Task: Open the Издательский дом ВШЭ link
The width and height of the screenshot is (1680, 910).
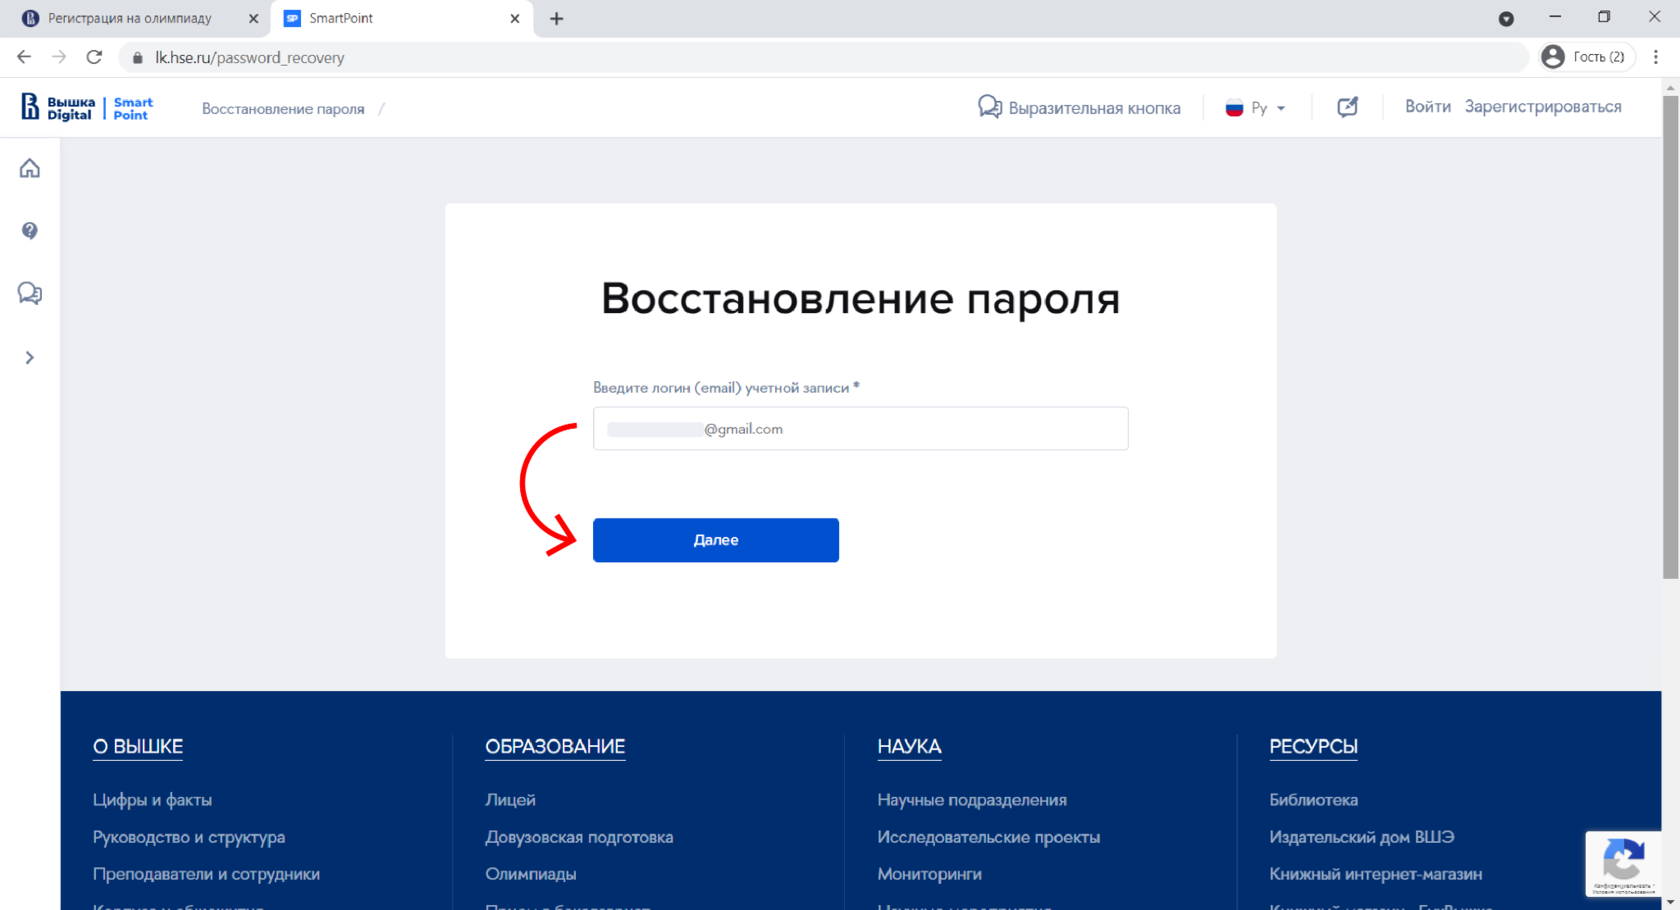Action: (1361, 837)
